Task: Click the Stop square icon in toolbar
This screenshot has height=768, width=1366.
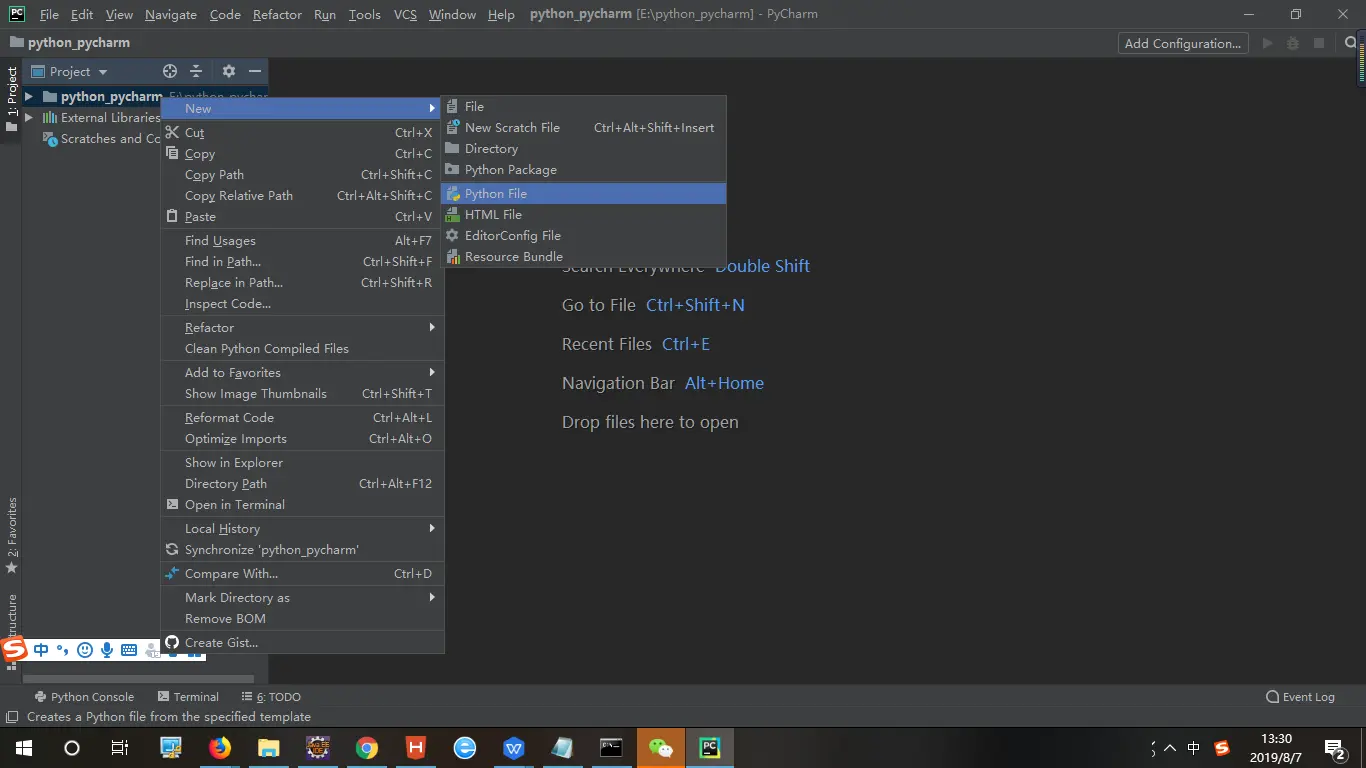Action: pyautogui.click(x=1319, y=43)
